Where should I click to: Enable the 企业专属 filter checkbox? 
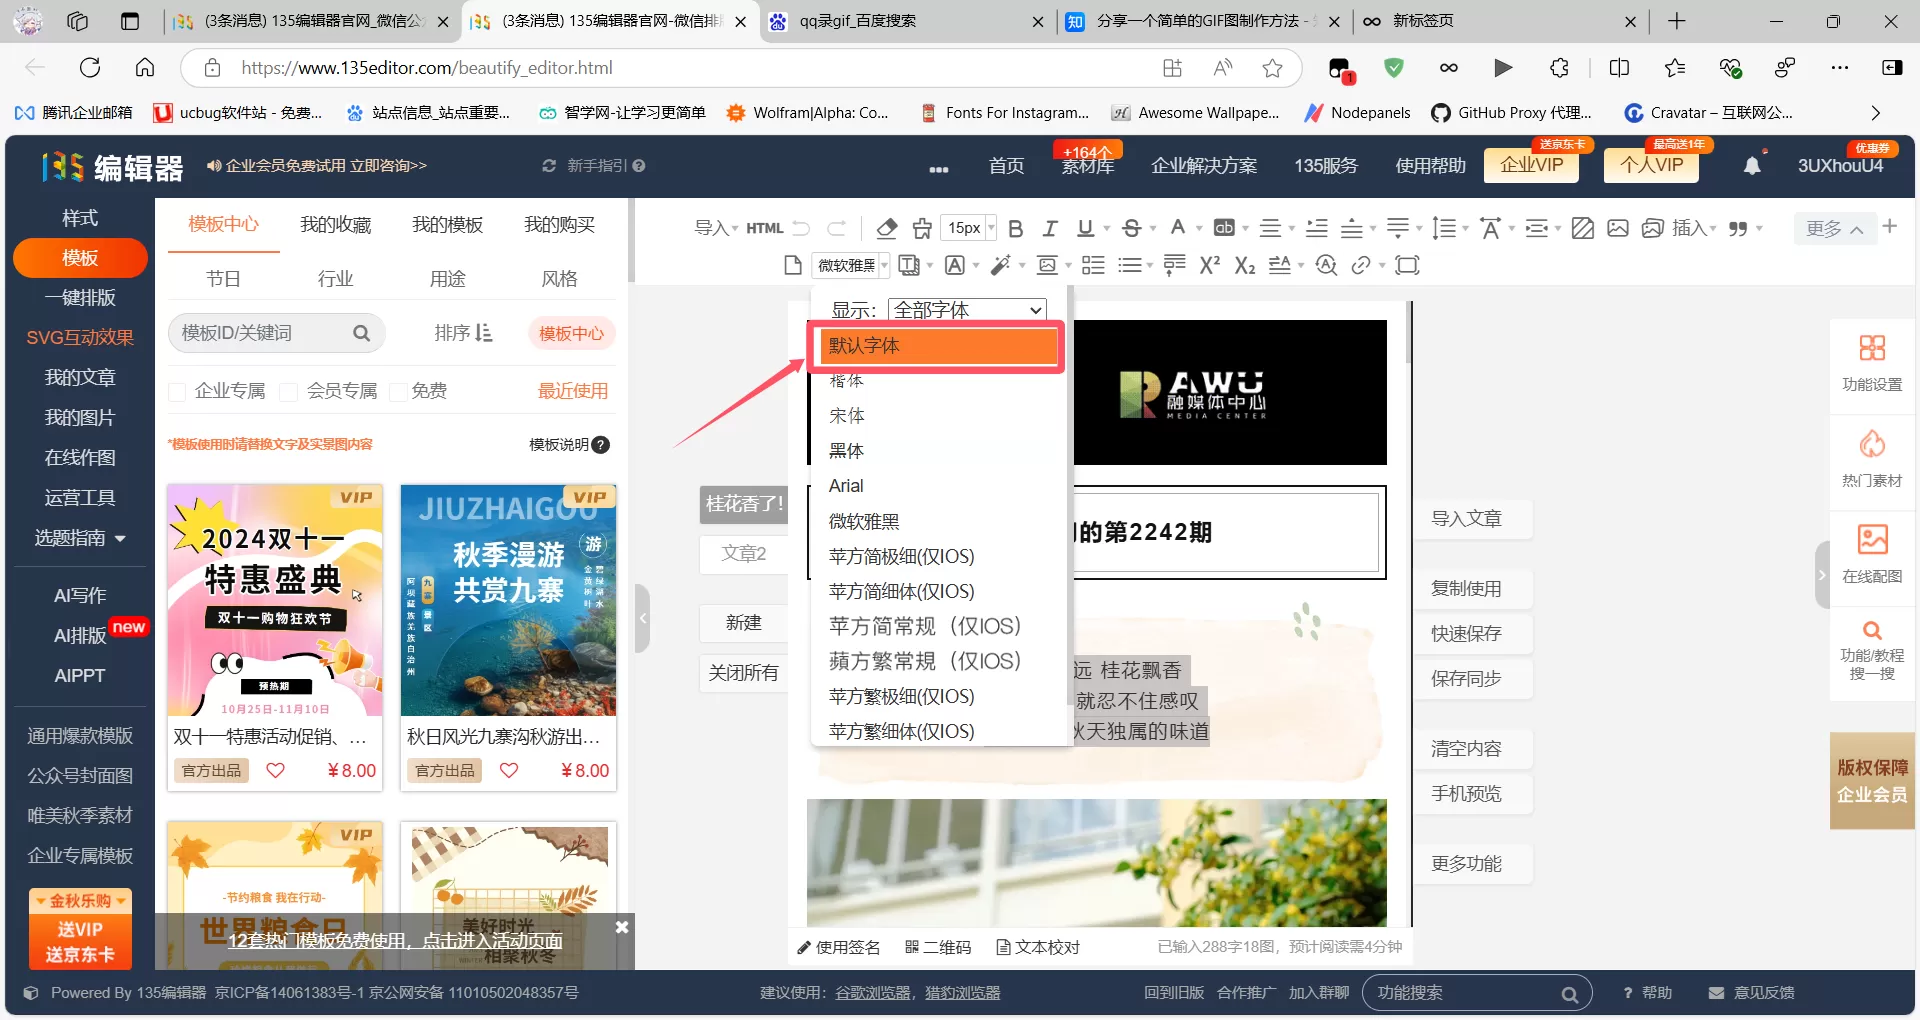pos(177,391)
